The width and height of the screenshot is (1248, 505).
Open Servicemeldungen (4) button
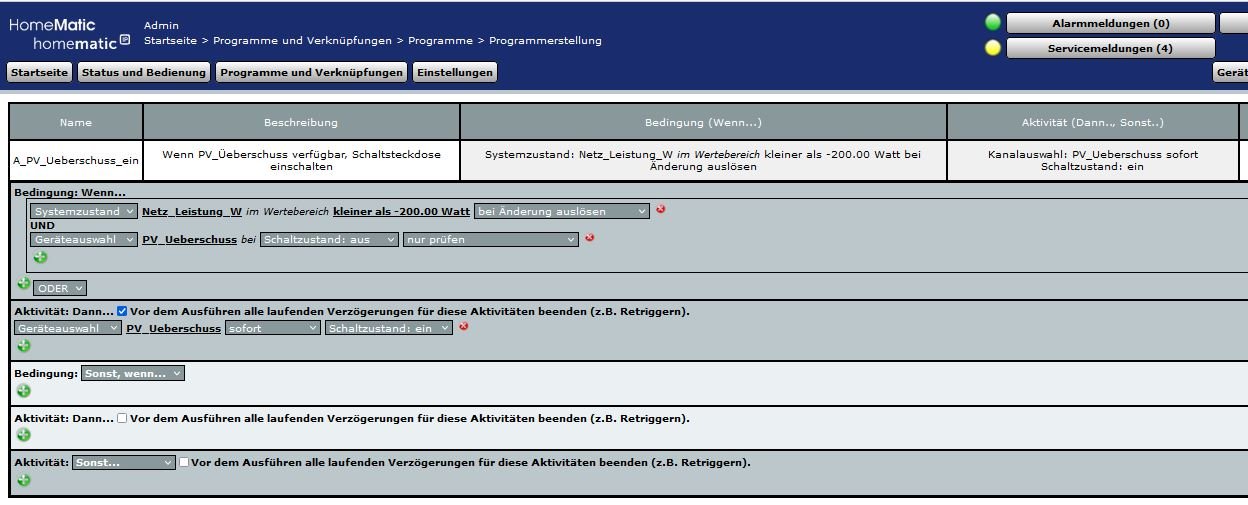tap(1109, 48)
